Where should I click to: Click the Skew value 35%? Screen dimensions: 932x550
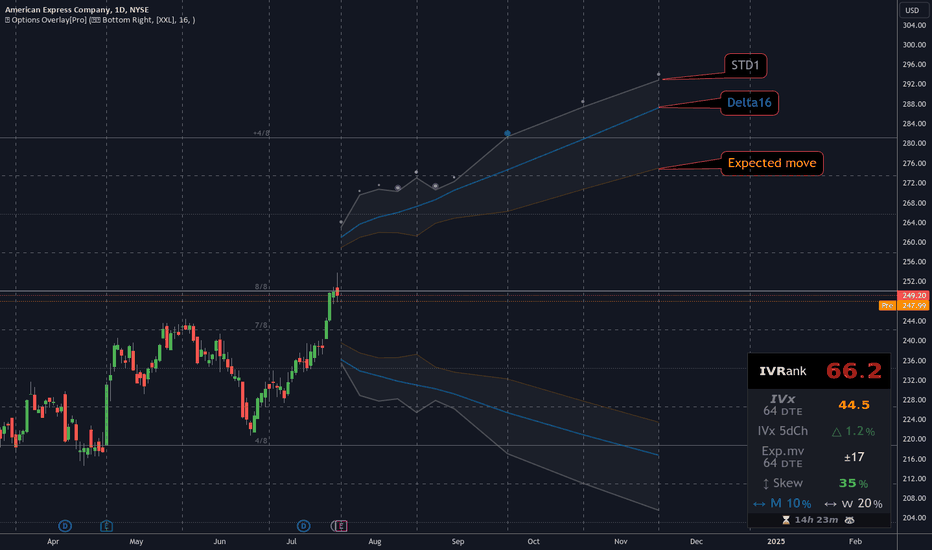854,483
